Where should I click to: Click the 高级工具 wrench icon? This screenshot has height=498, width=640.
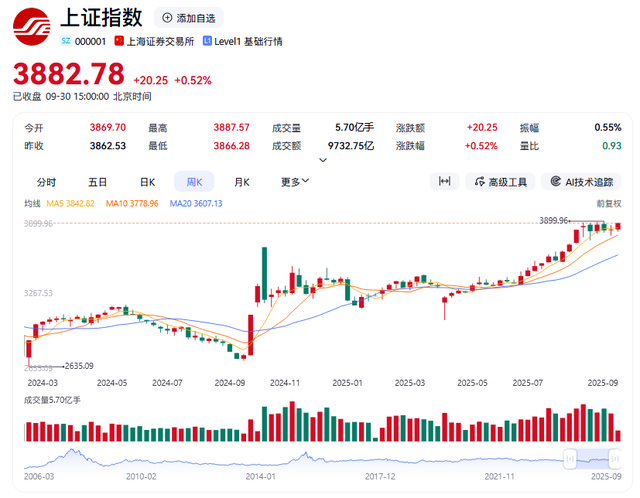coord(480,182)
